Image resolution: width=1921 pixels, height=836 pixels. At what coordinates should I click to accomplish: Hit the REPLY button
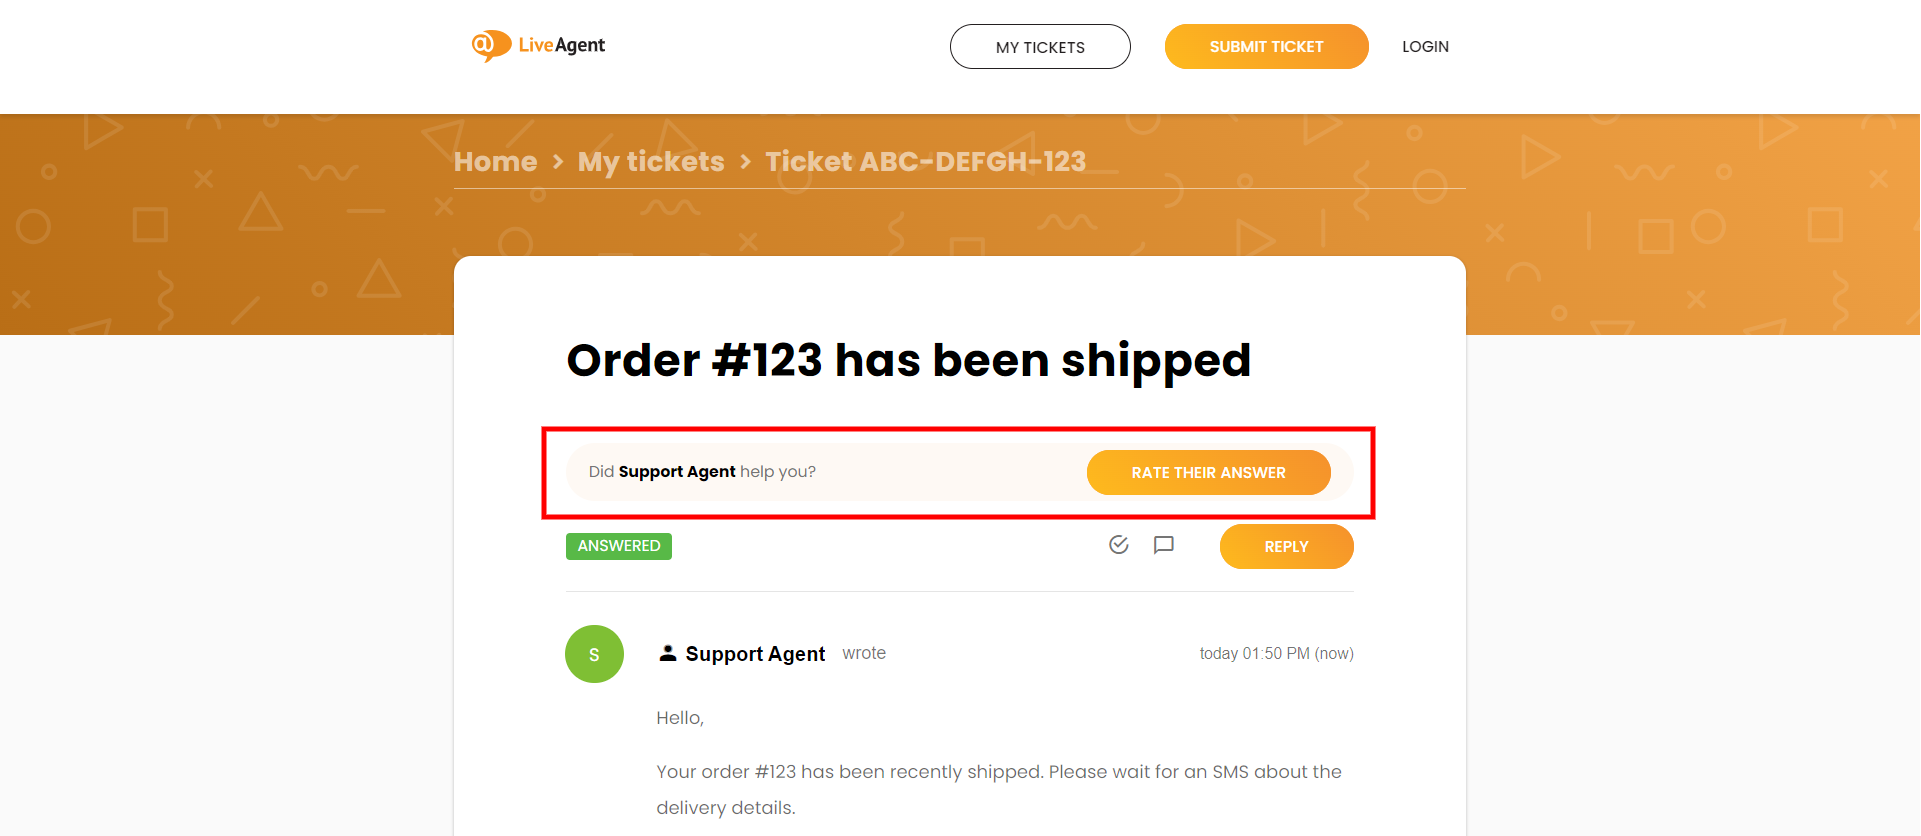(1286, 547)
